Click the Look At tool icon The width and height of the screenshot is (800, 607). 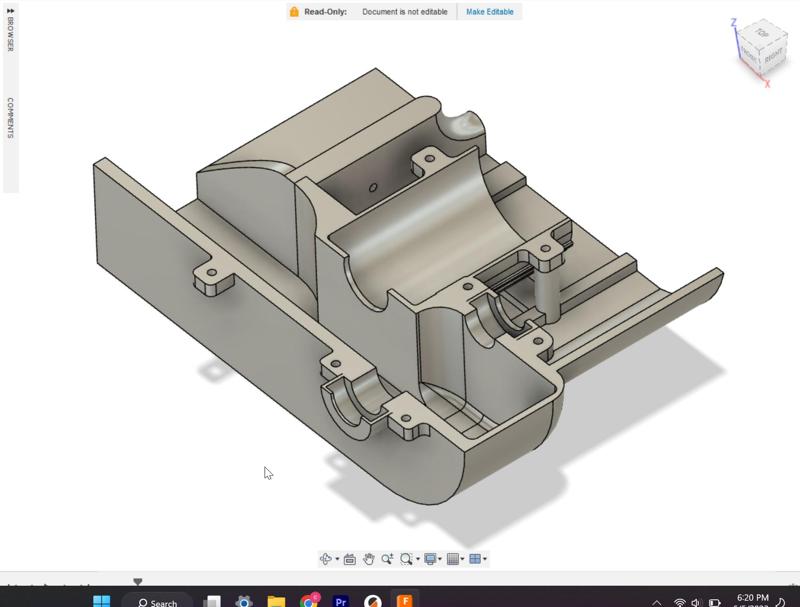(x=349, y=559)
